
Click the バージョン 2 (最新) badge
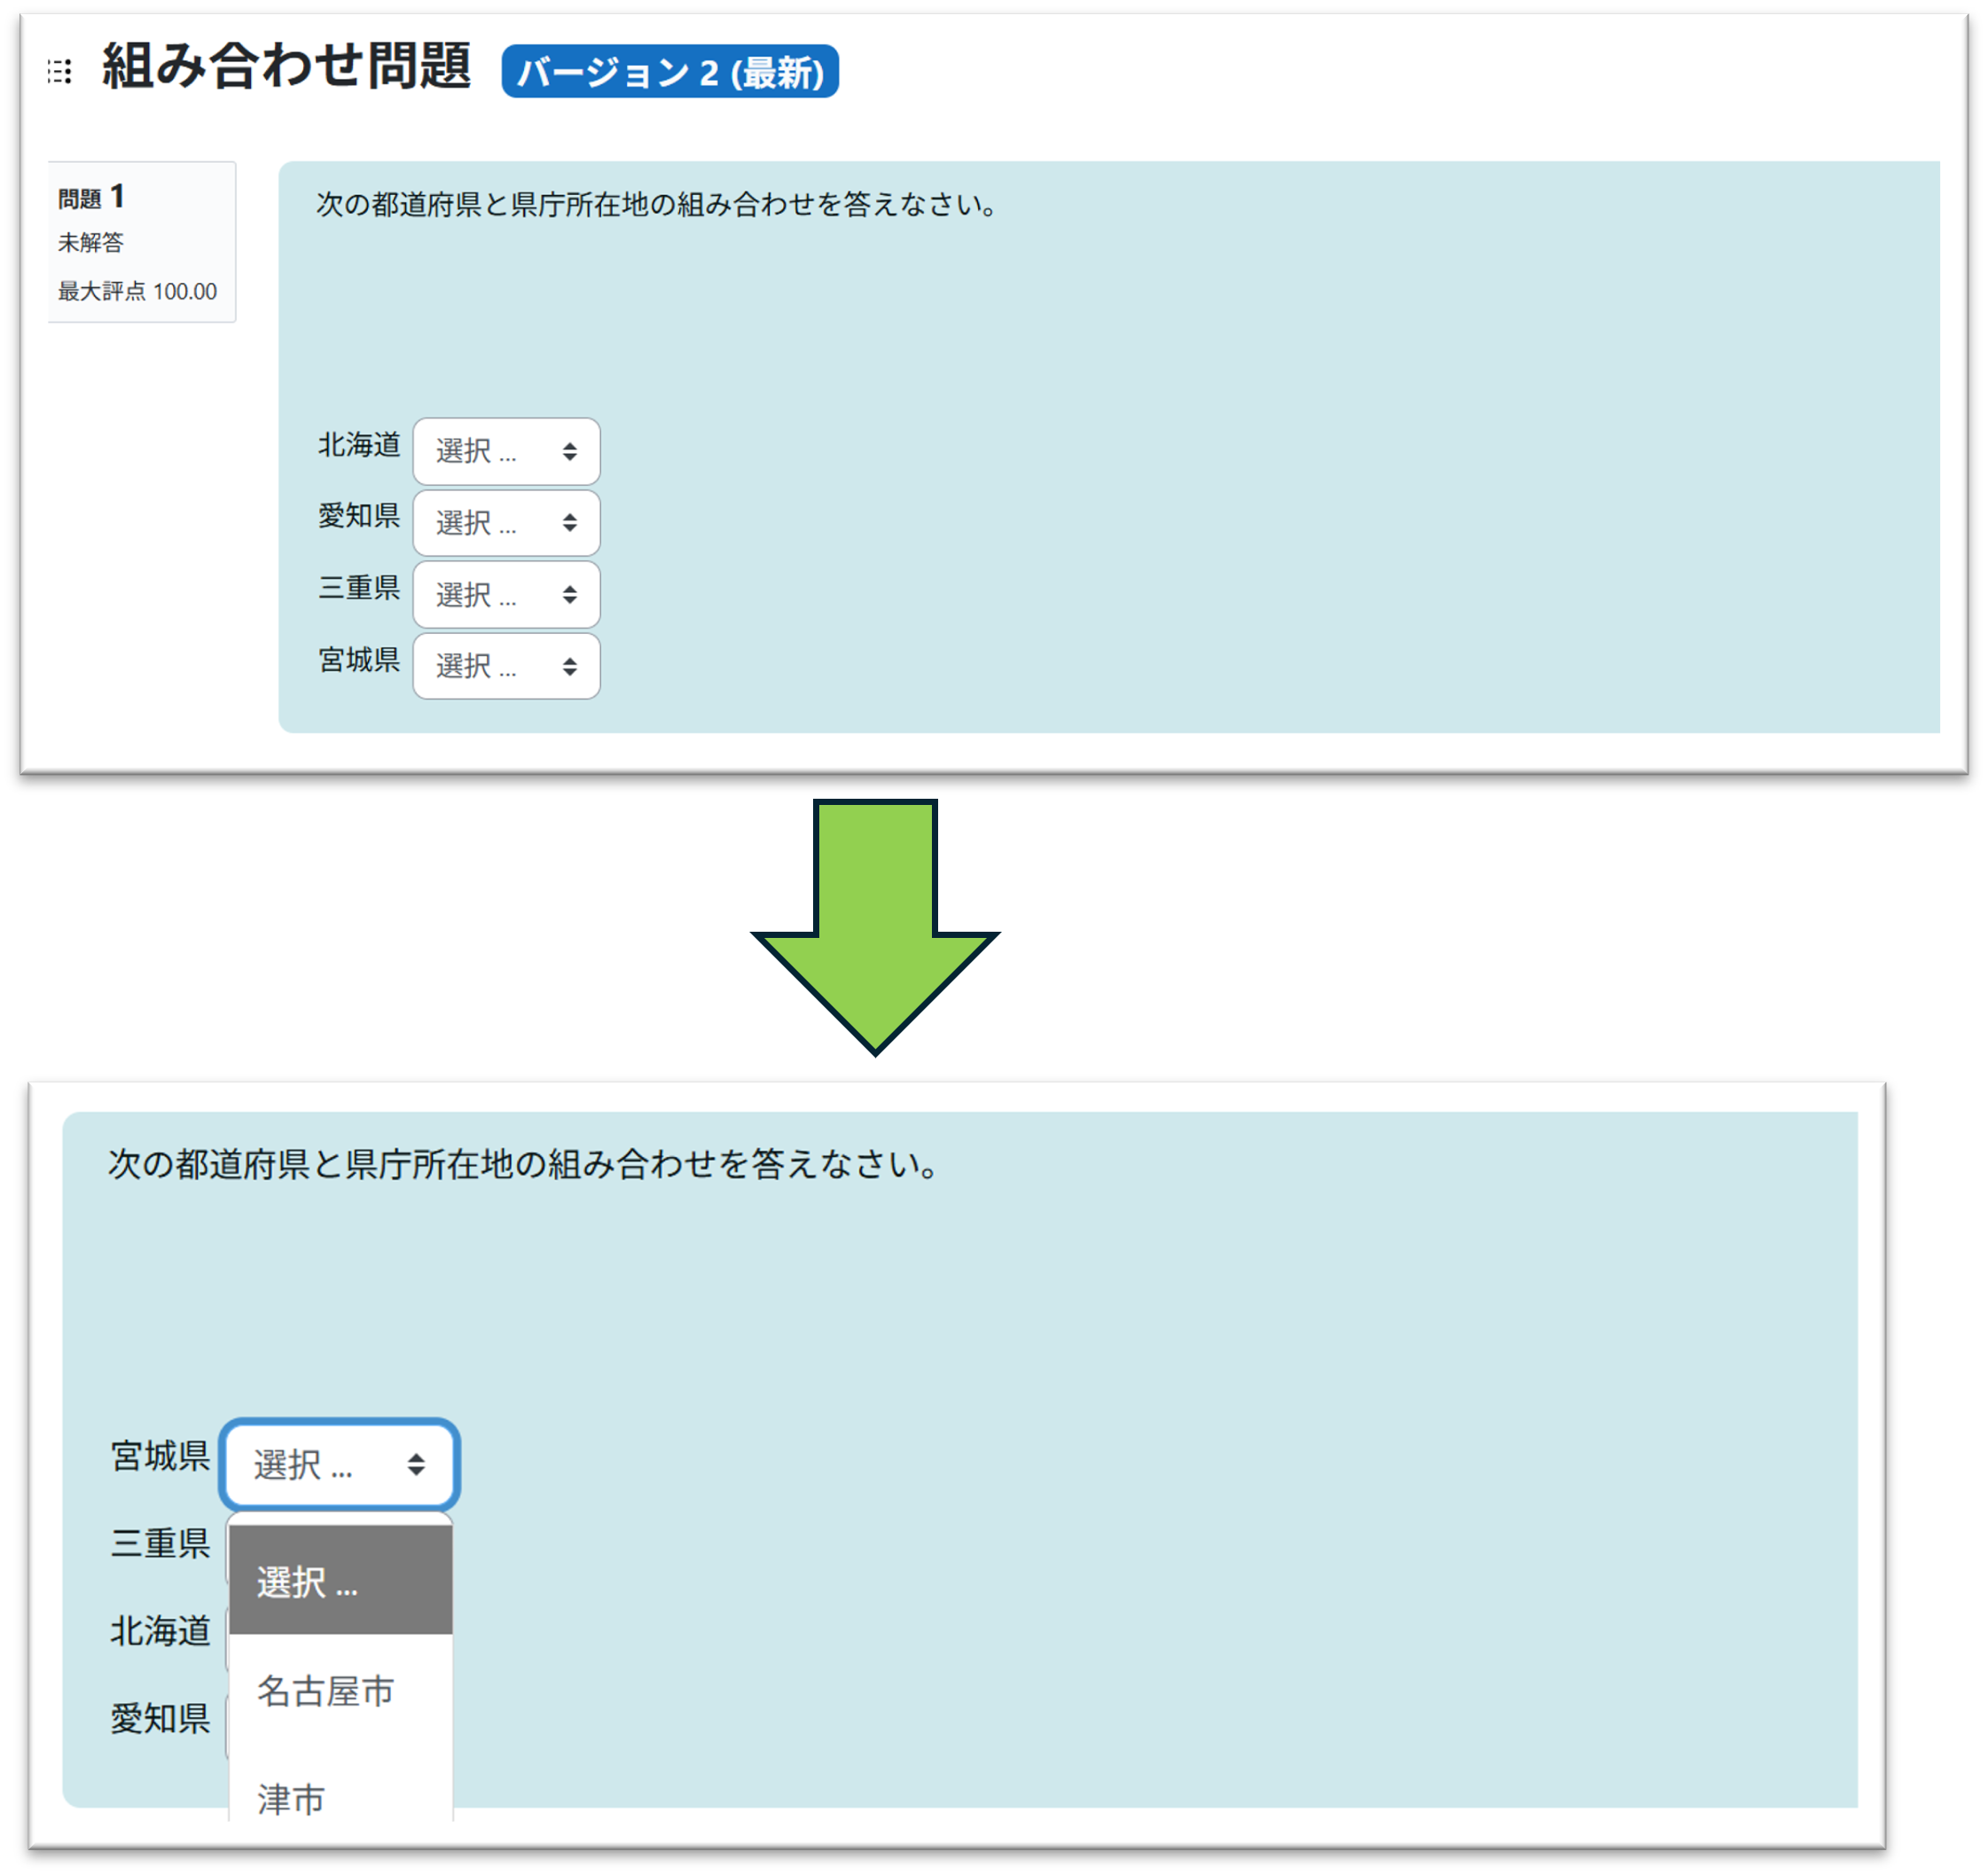pyautogui.click(x=669, y=72)
